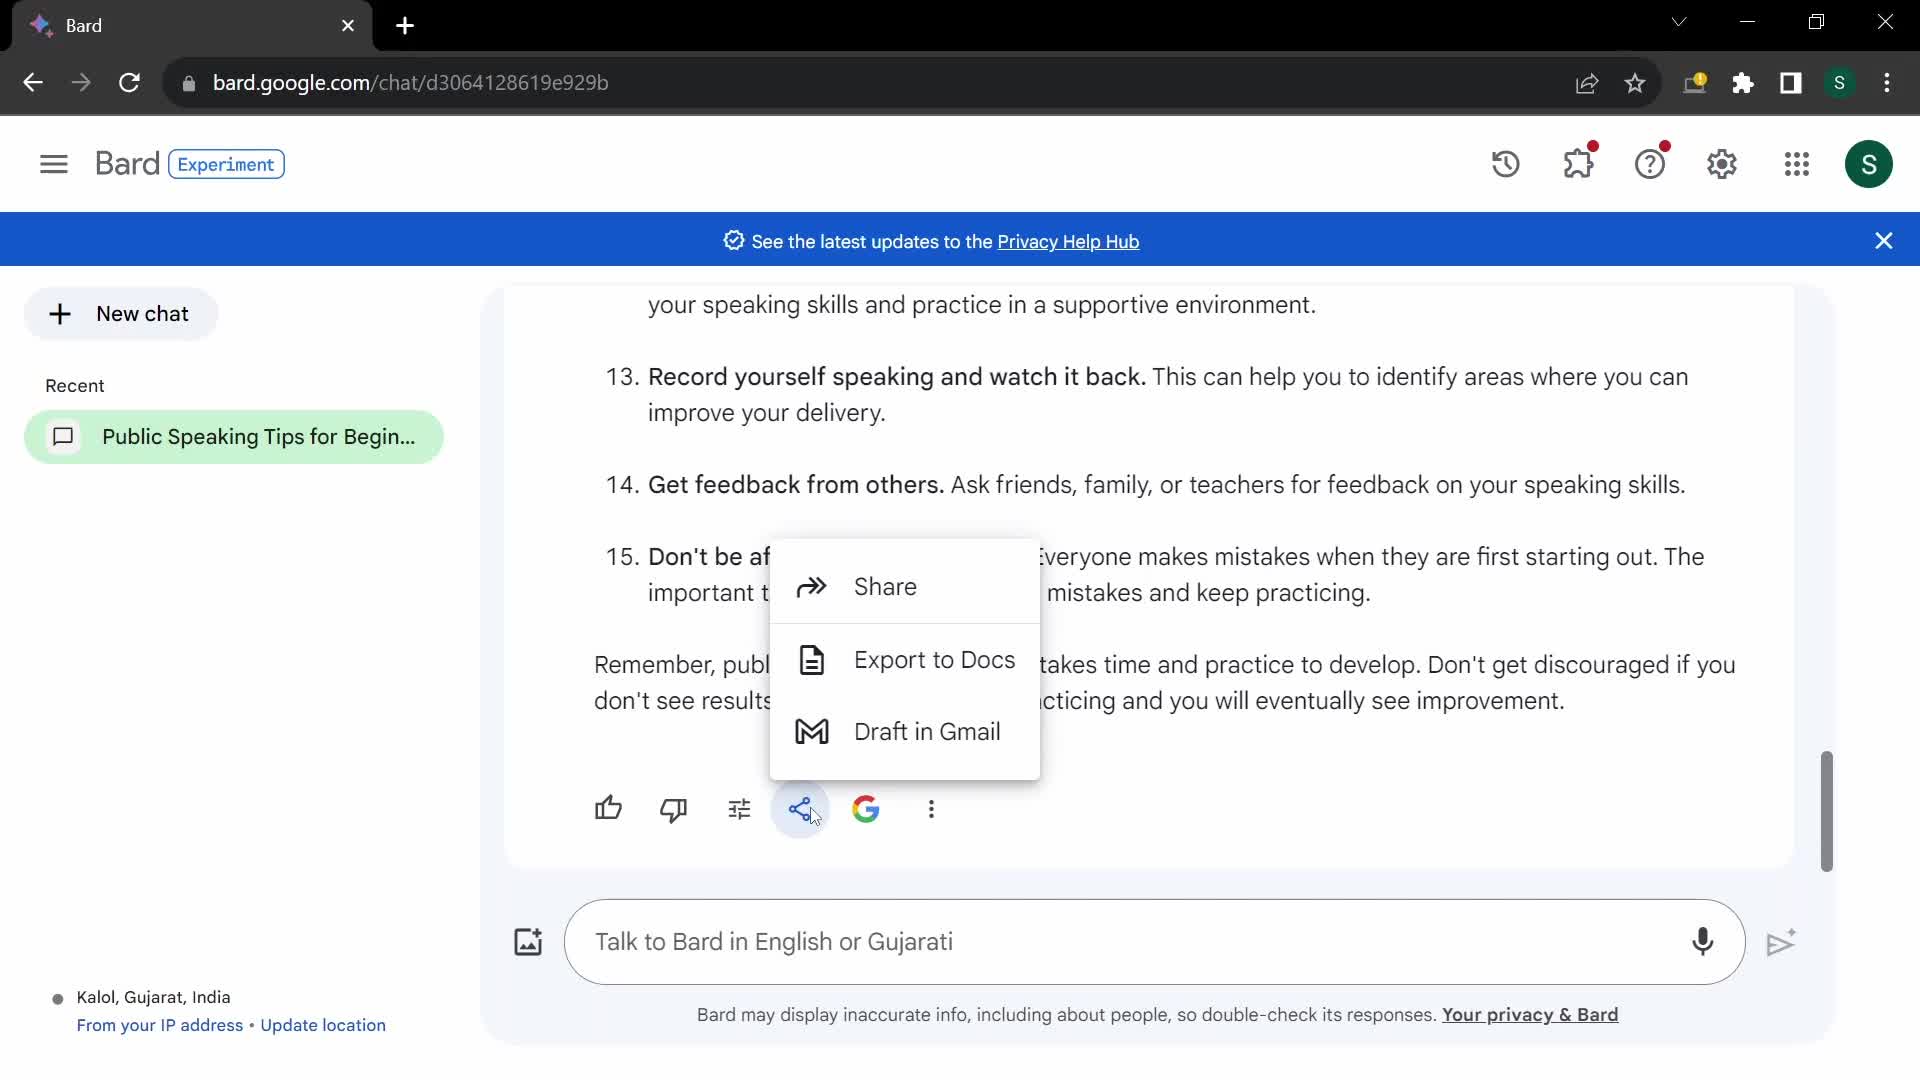Choose Draft in Gmail option

(905, 732)
